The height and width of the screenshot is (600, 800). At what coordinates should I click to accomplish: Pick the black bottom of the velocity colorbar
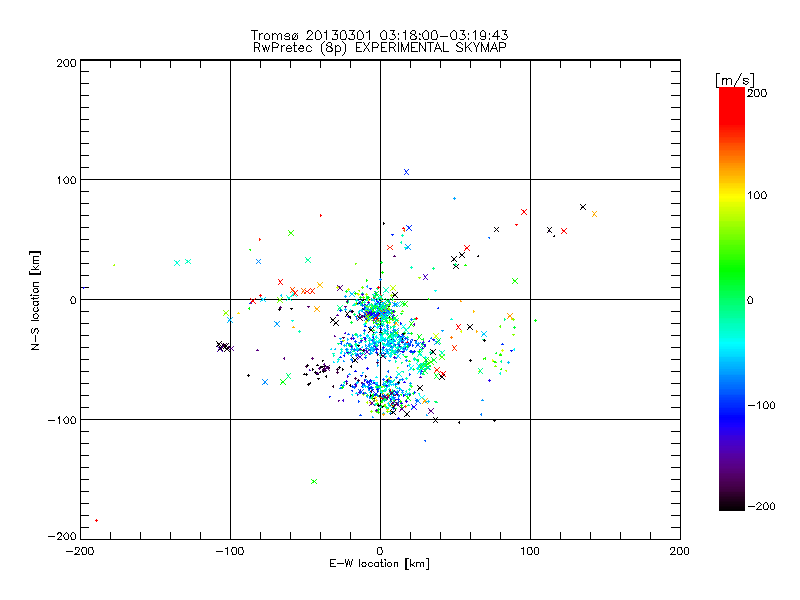pyautogui.click(x=732, y=503)
